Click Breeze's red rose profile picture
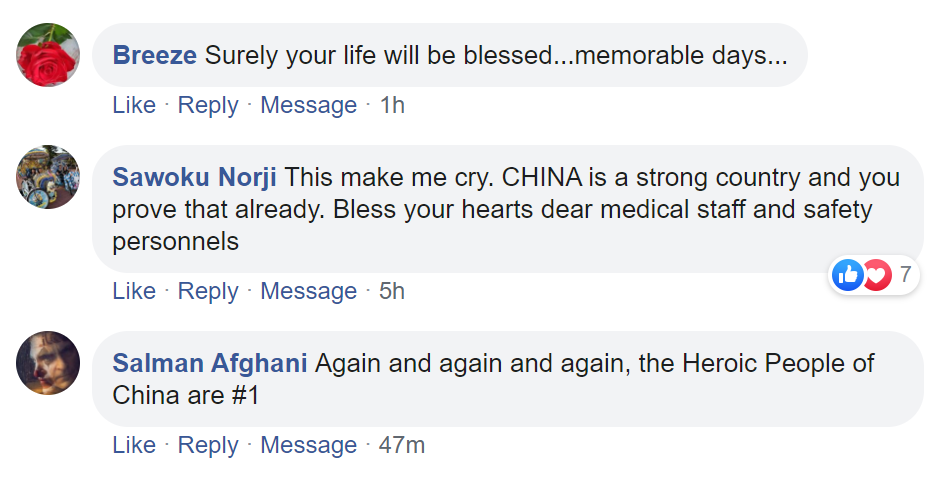The image size is (935, 478). 48,55
